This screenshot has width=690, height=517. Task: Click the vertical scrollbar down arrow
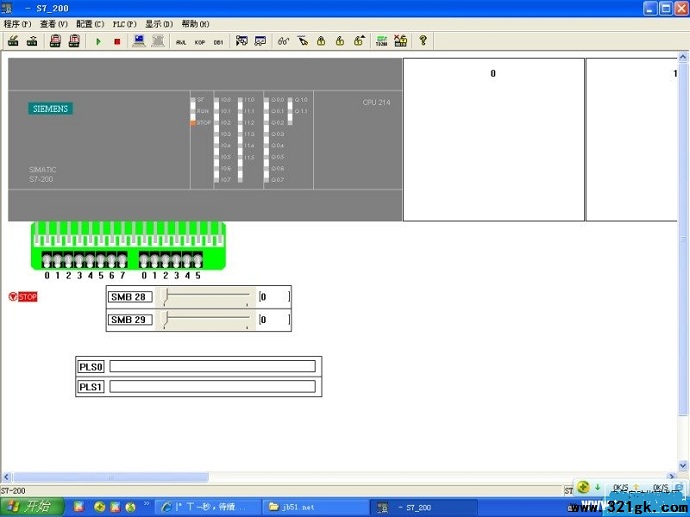[683, 466]
